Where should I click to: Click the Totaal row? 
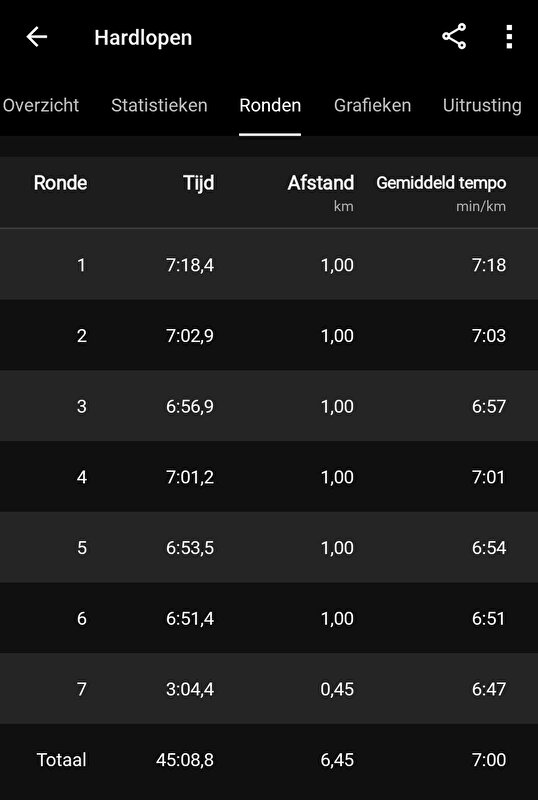coord(269,760)
